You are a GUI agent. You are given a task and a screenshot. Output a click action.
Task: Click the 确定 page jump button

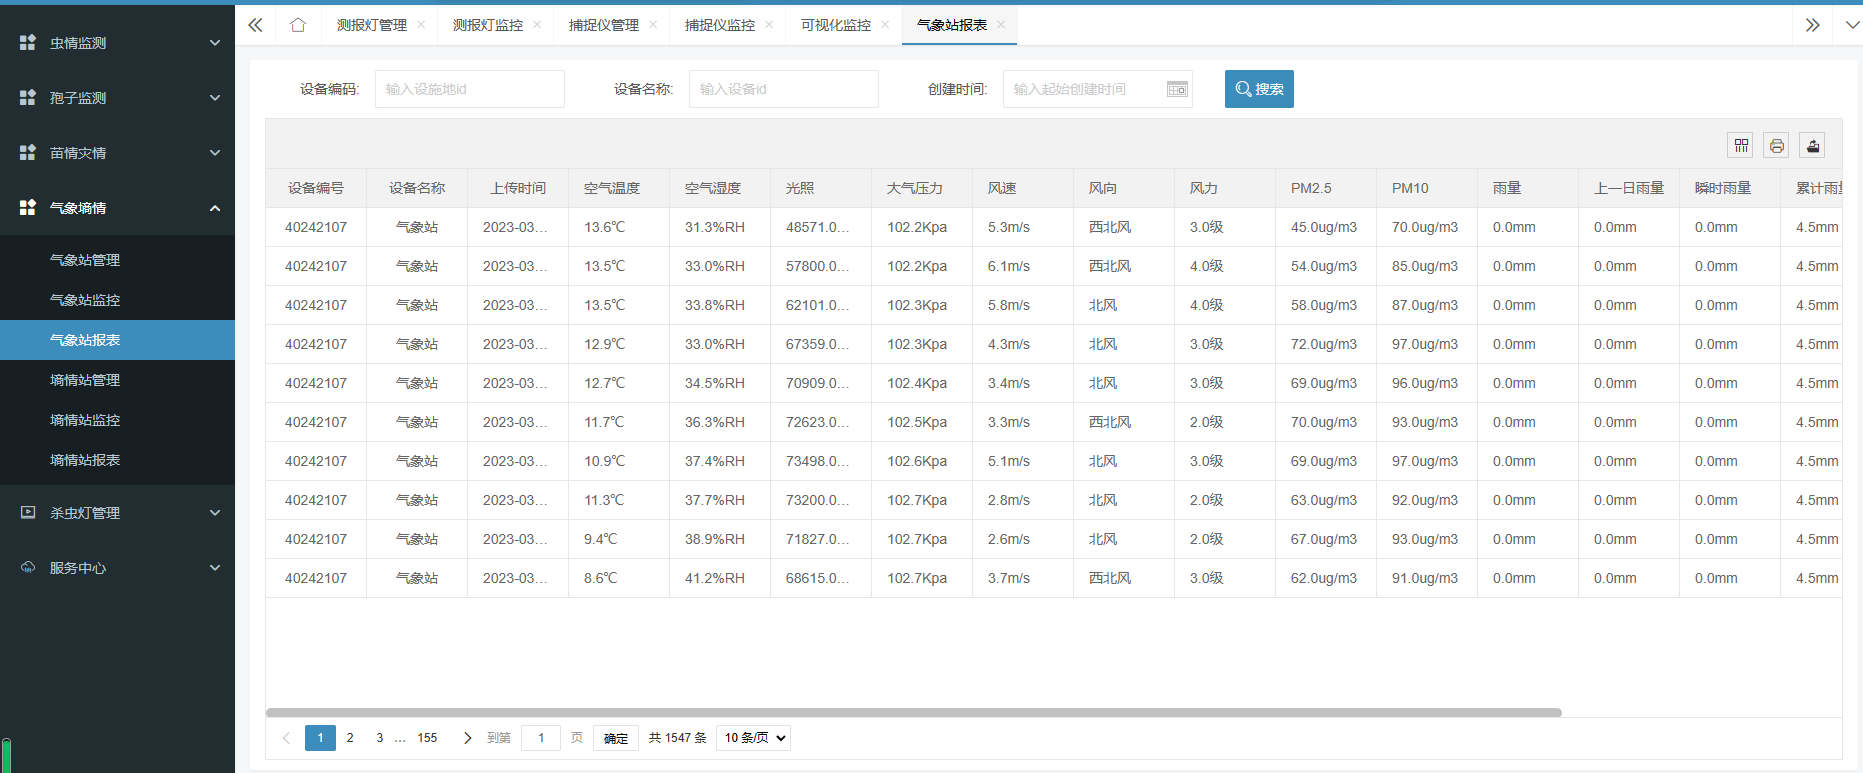click(x=615, y=738)
